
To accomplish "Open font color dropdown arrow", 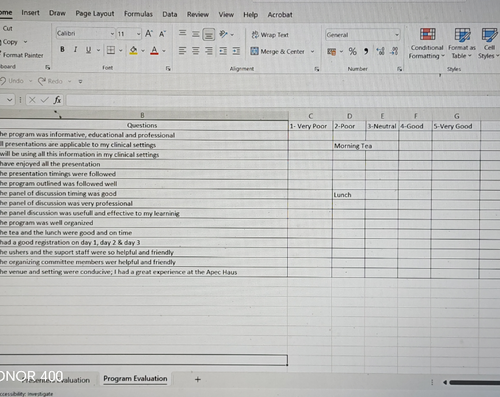I will (164, 51).
